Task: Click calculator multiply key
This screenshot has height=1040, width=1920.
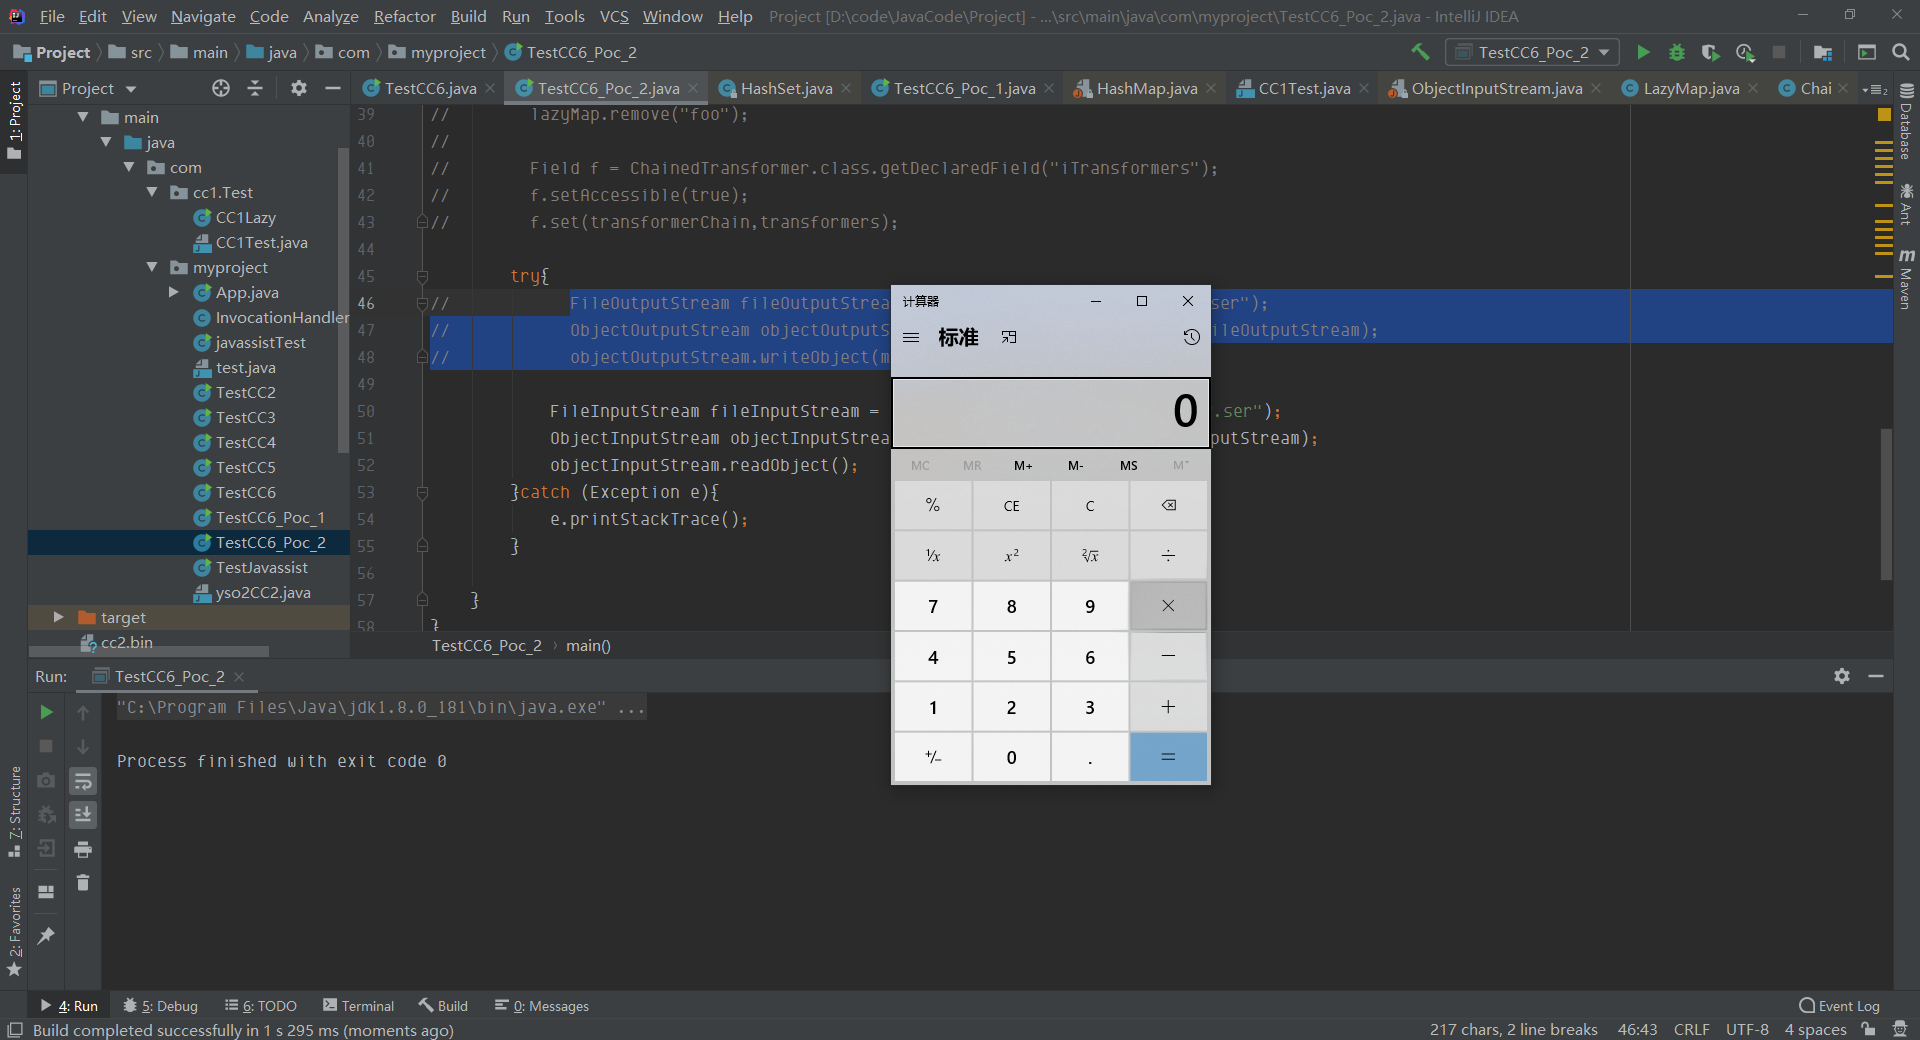Action: pos(1168,606)
